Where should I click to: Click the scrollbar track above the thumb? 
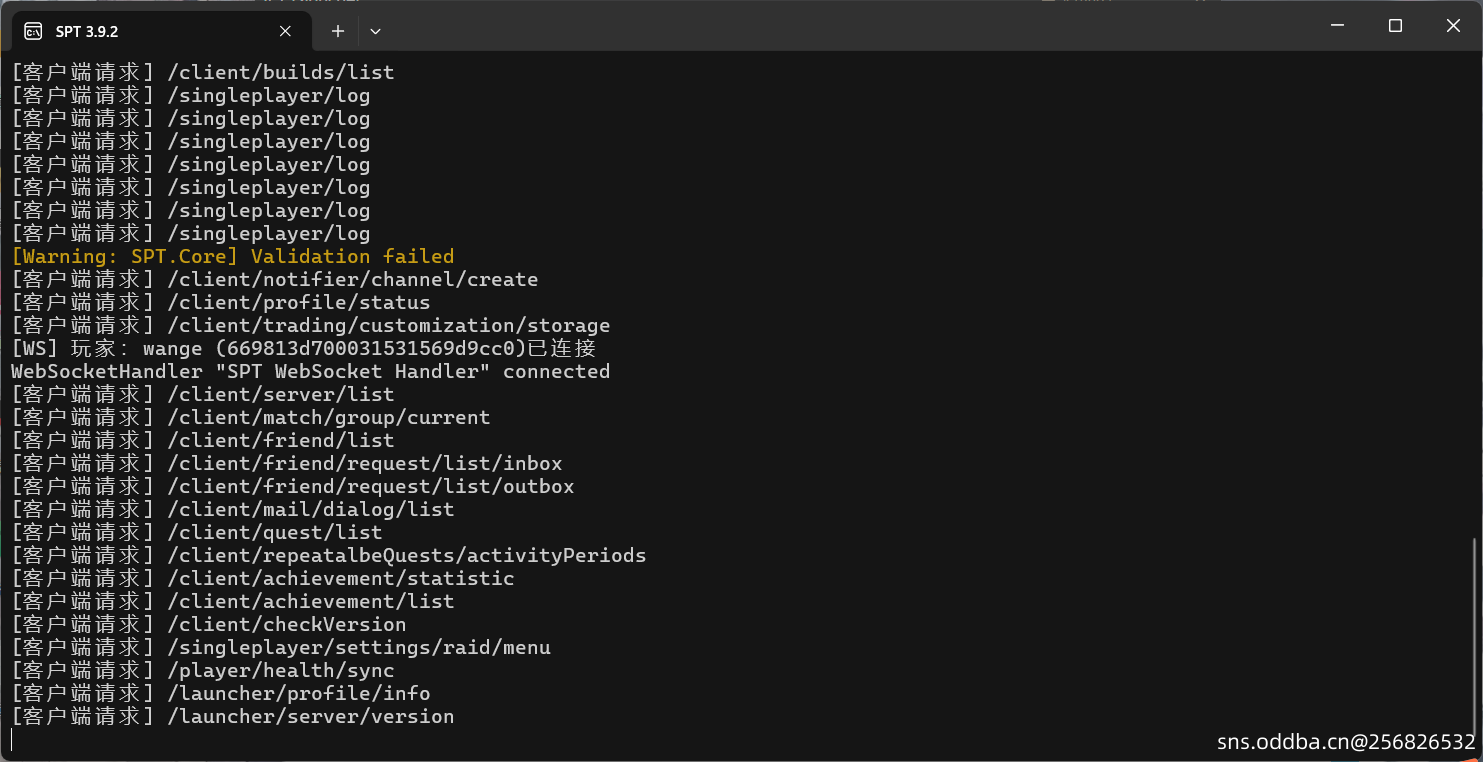(1475, 300)
